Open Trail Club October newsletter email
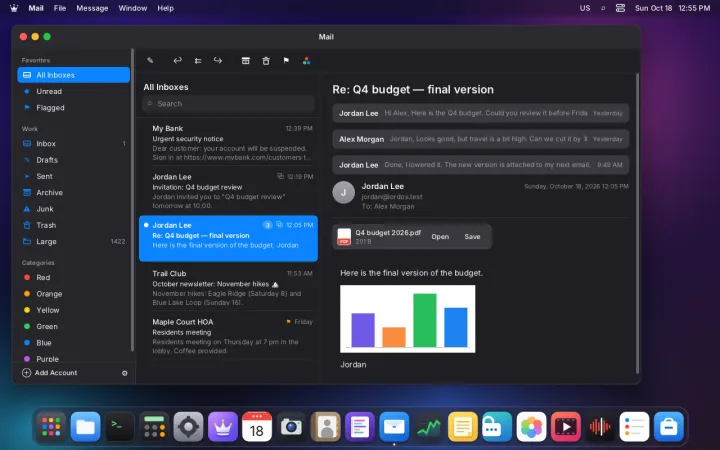The image size is (720, 450). [228, 287]
